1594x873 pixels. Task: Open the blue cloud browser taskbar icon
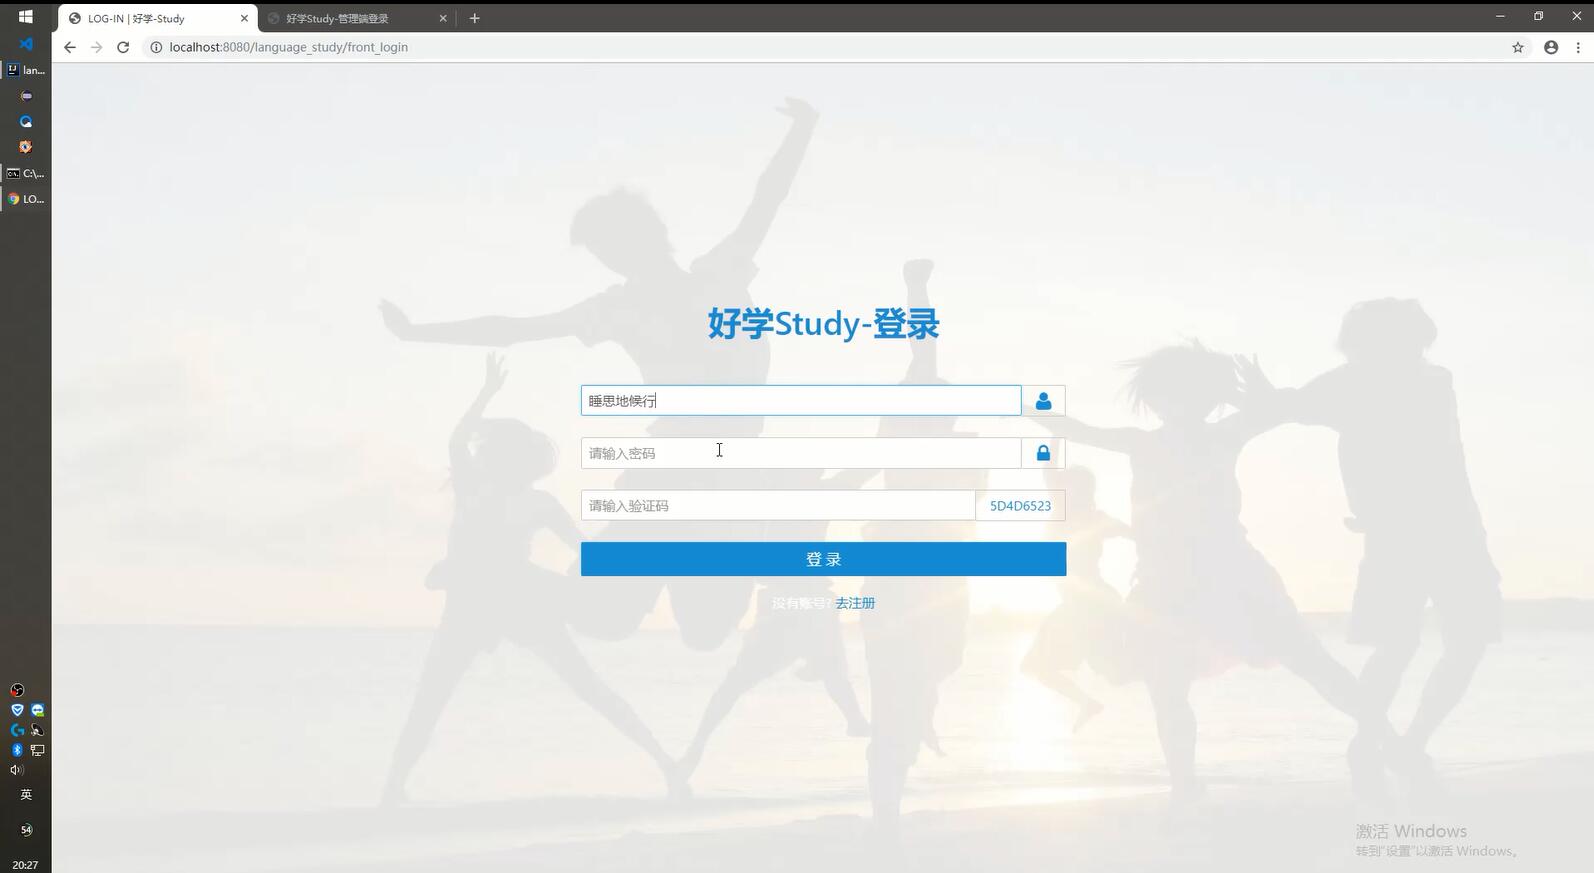pos(26,121)
